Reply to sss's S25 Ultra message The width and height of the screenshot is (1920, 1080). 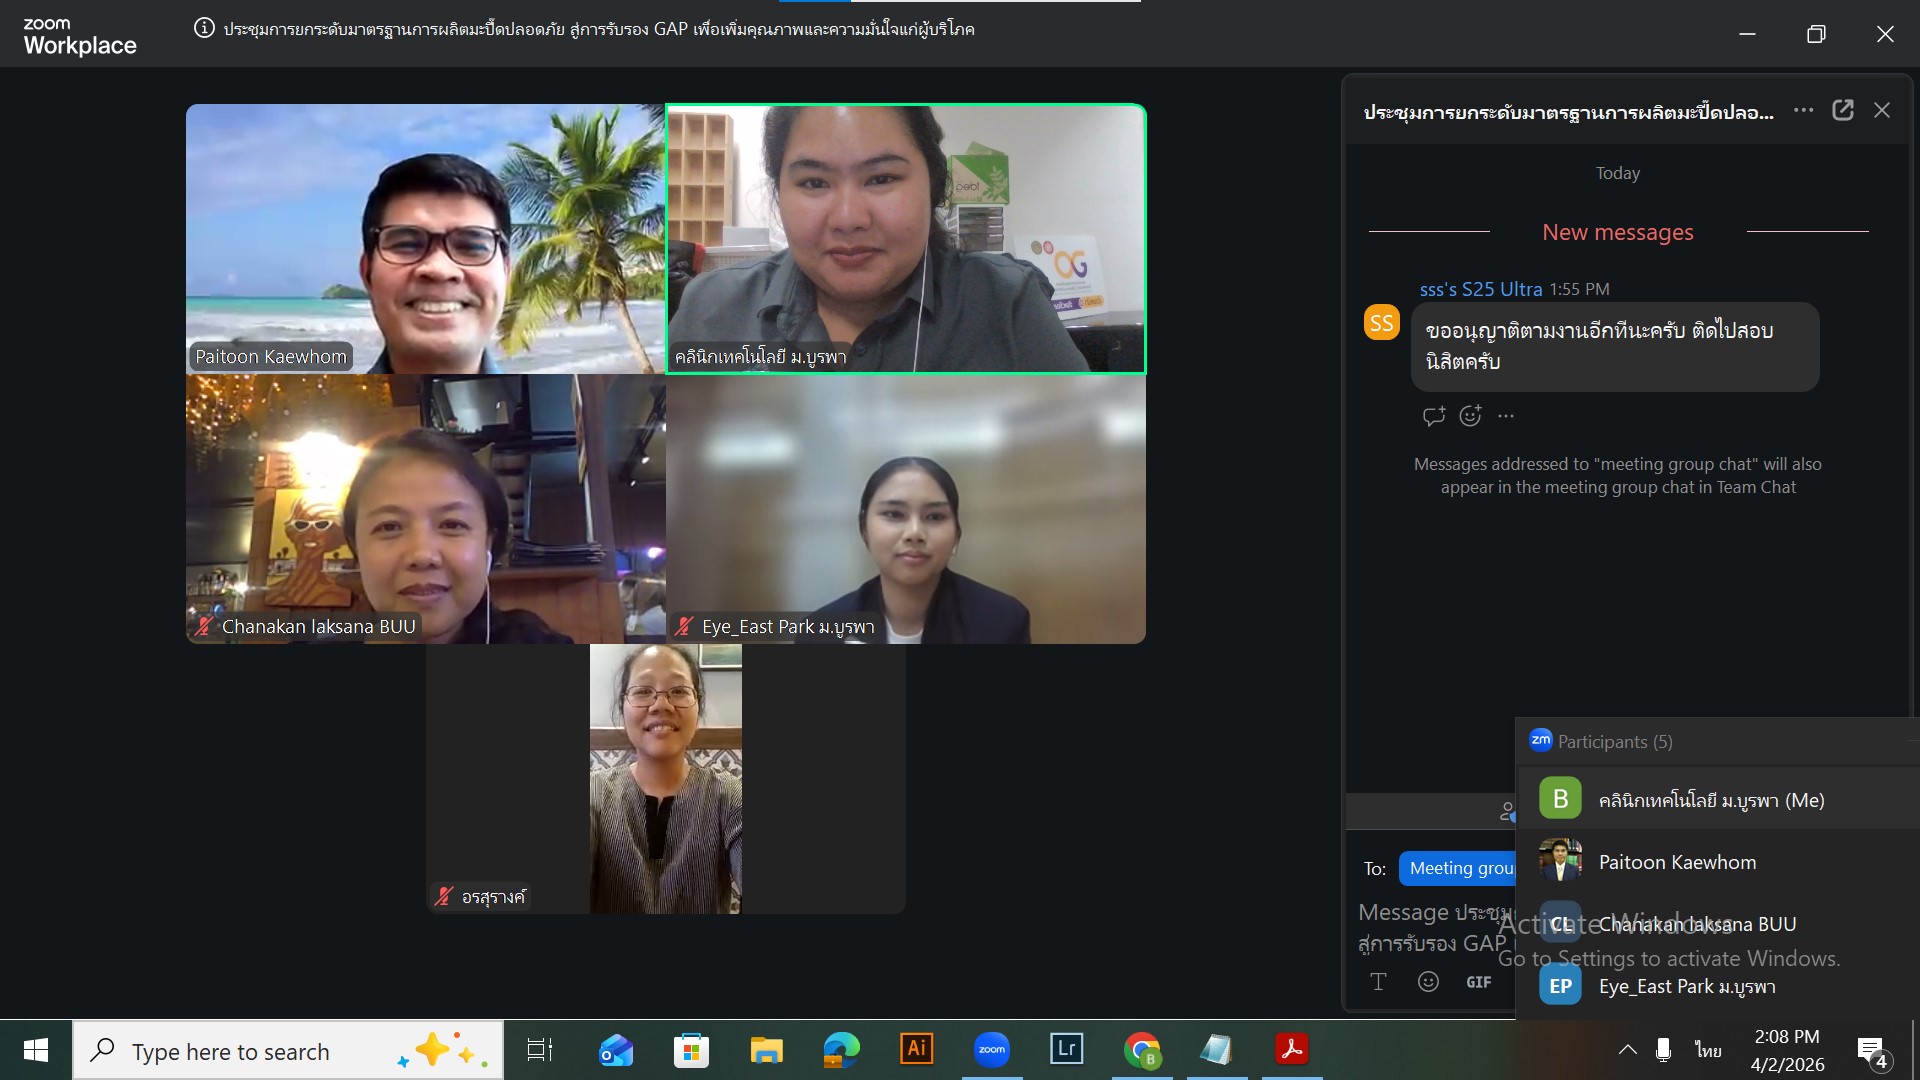point(1433,416)
